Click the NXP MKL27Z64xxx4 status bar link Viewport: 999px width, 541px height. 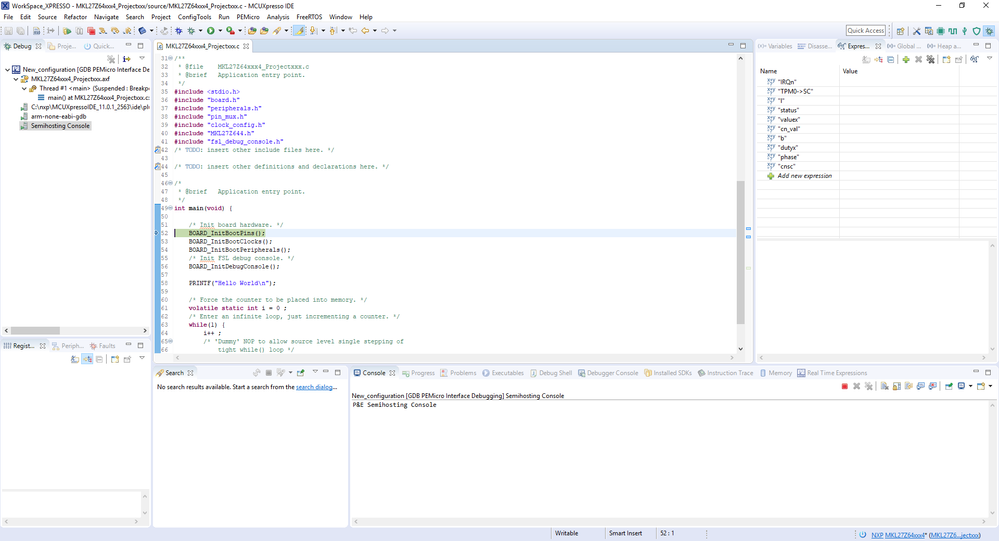tap(897, 535)
